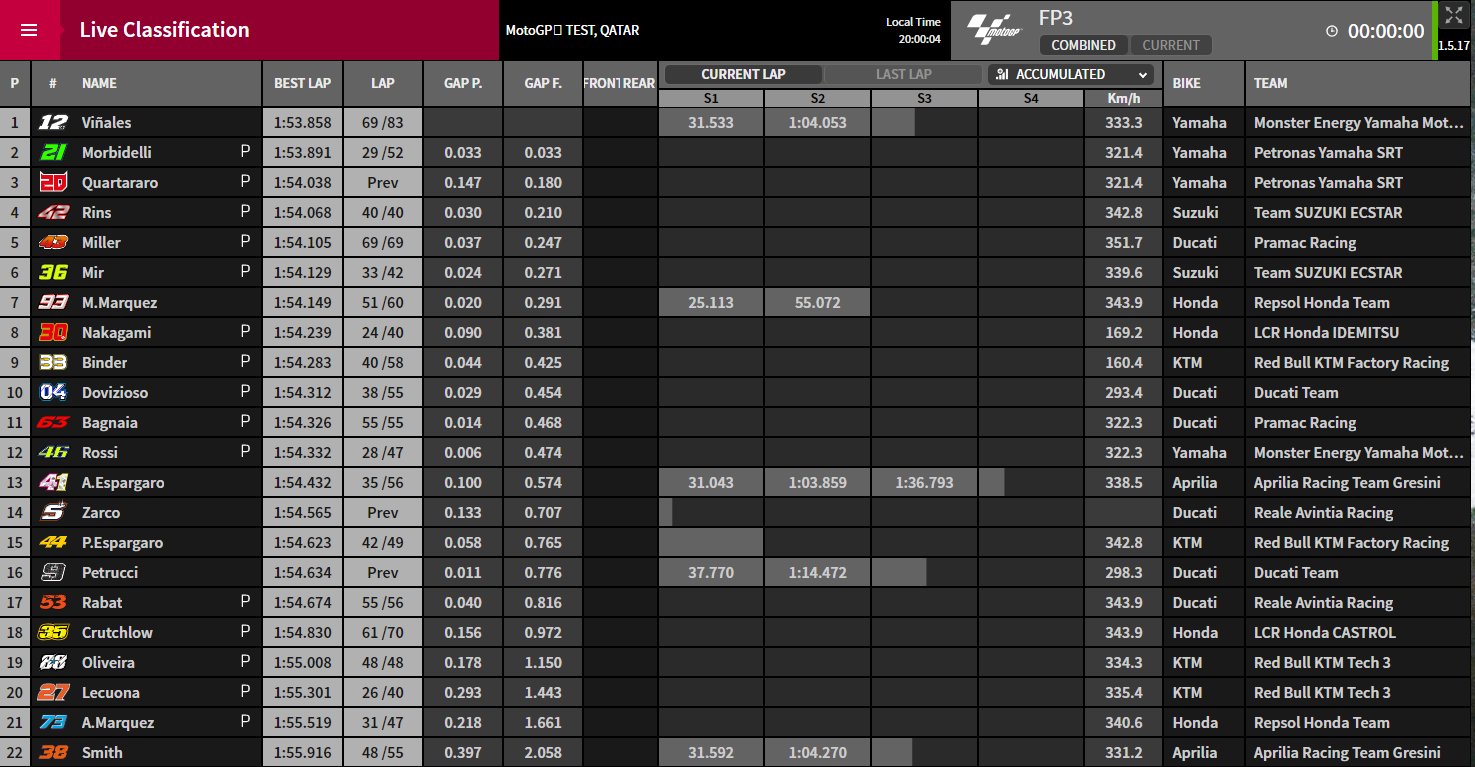Click Dovizioso number 04 badge
This screenshot has height=767, width=1475.
click(52, 392)
